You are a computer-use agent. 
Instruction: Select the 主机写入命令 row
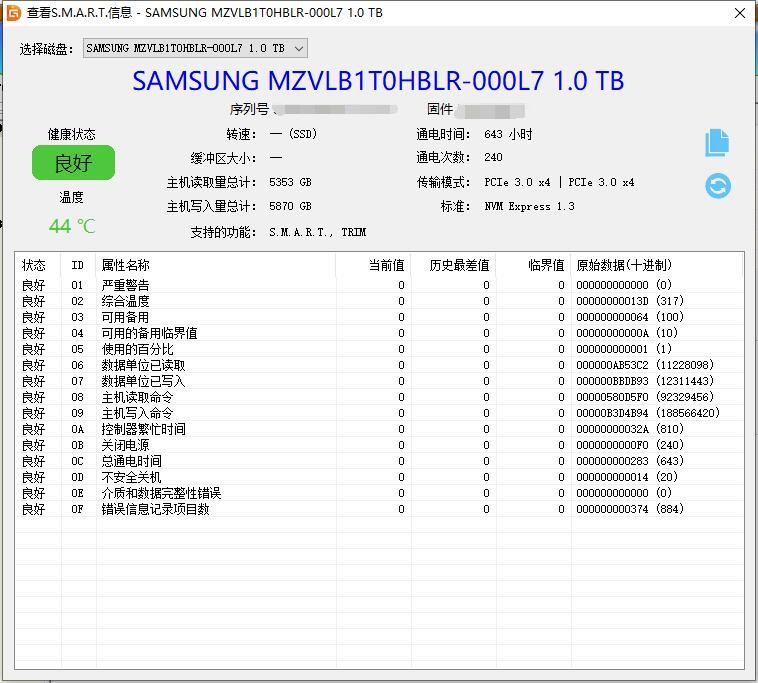tap(379, 413)
